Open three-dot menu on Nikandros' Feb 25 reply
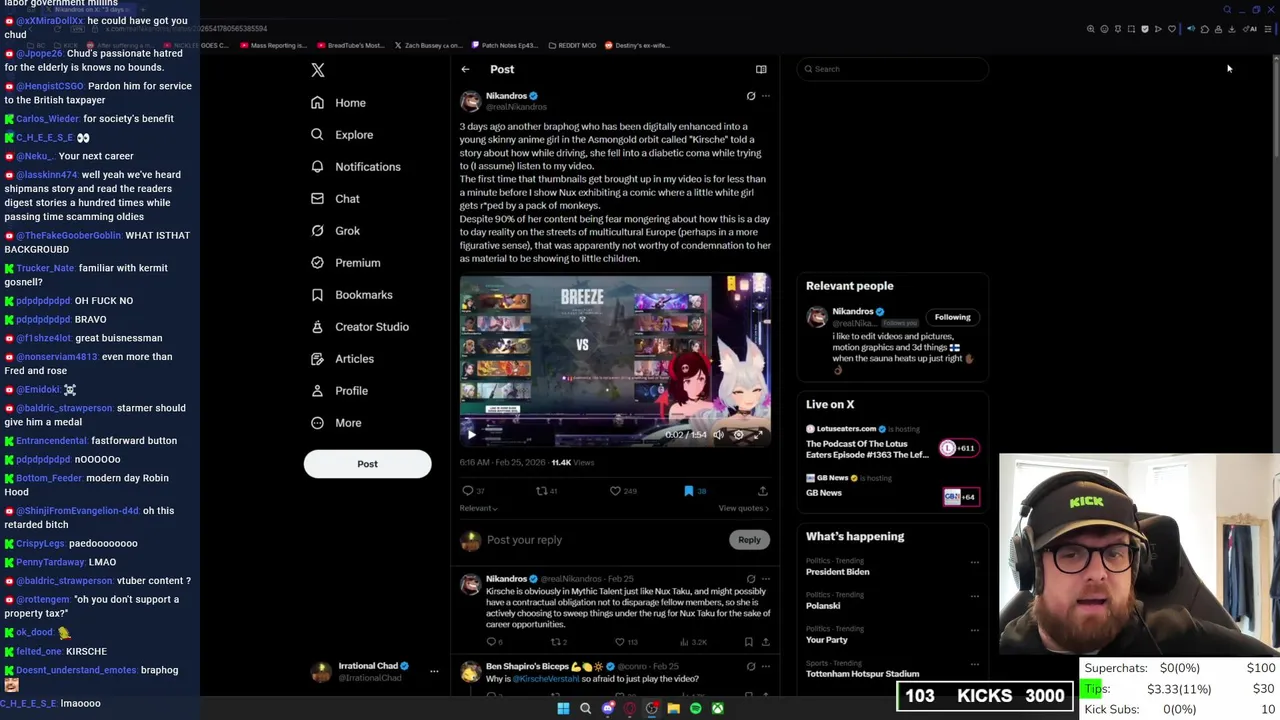This screenshot has width=1280, height=720. (x=766, y=579)
